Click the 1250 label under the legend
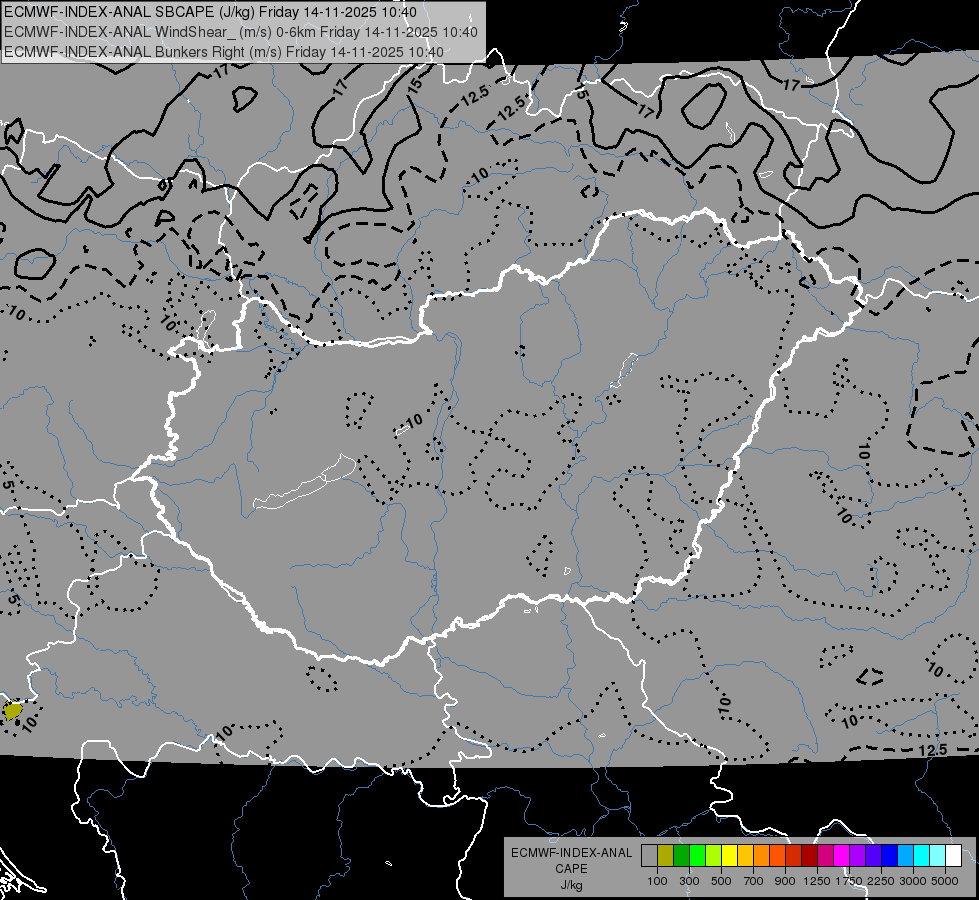The height and width of the screenshot is (900, 979). click(817, 881)
